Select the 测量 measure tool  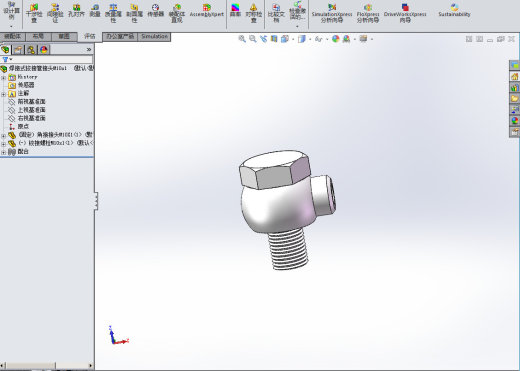[95, 11]
